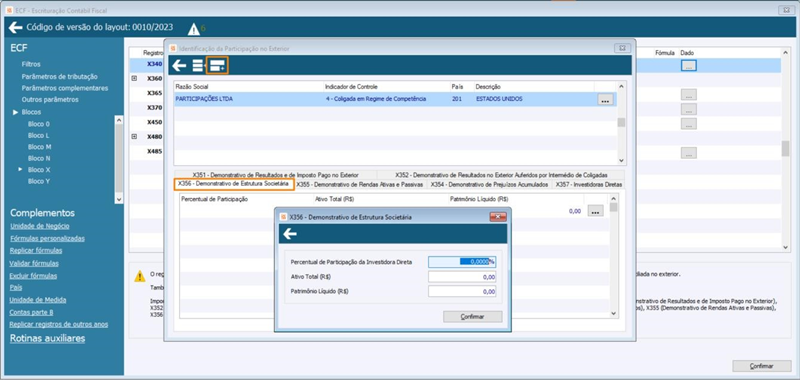The width and height of the screenshot is (800, 380).
Task: Close the X356 Demonstrativo dialog
Action: 497,217
